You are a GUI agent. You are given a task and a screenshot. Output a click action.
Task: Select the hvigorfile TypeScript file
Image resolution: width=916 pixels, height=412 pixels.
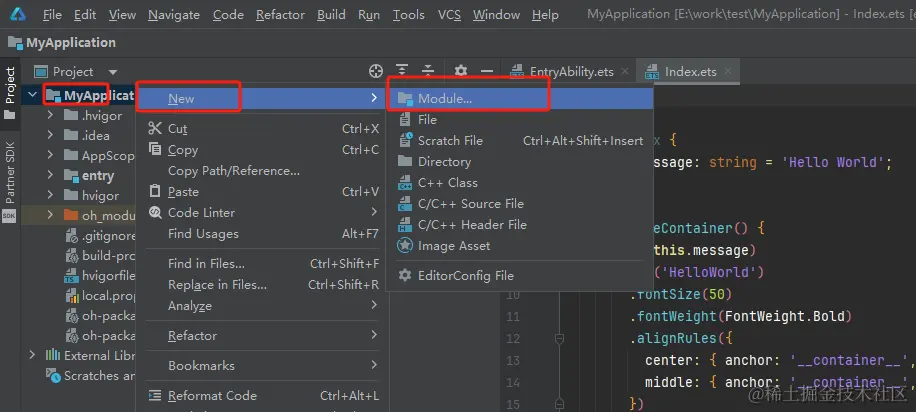[100, 275]
